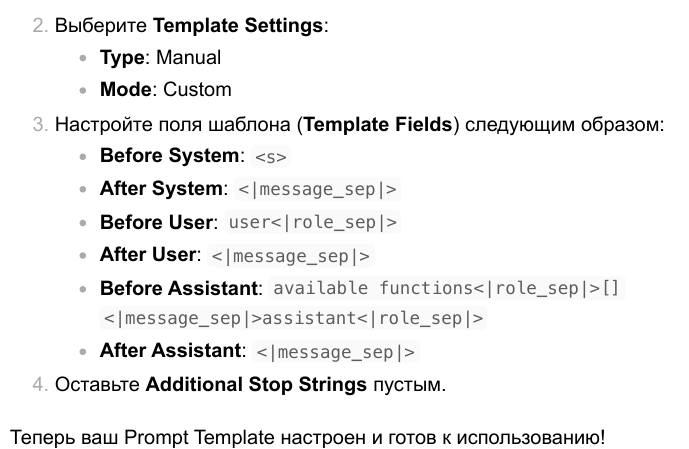Image resolution: width=689 pixels, height=449 pixels.
Task: Click the "<|message_sep|>assistant<|role_sep|>" code line
Action: pyautogui.click(x=293, y=320)
